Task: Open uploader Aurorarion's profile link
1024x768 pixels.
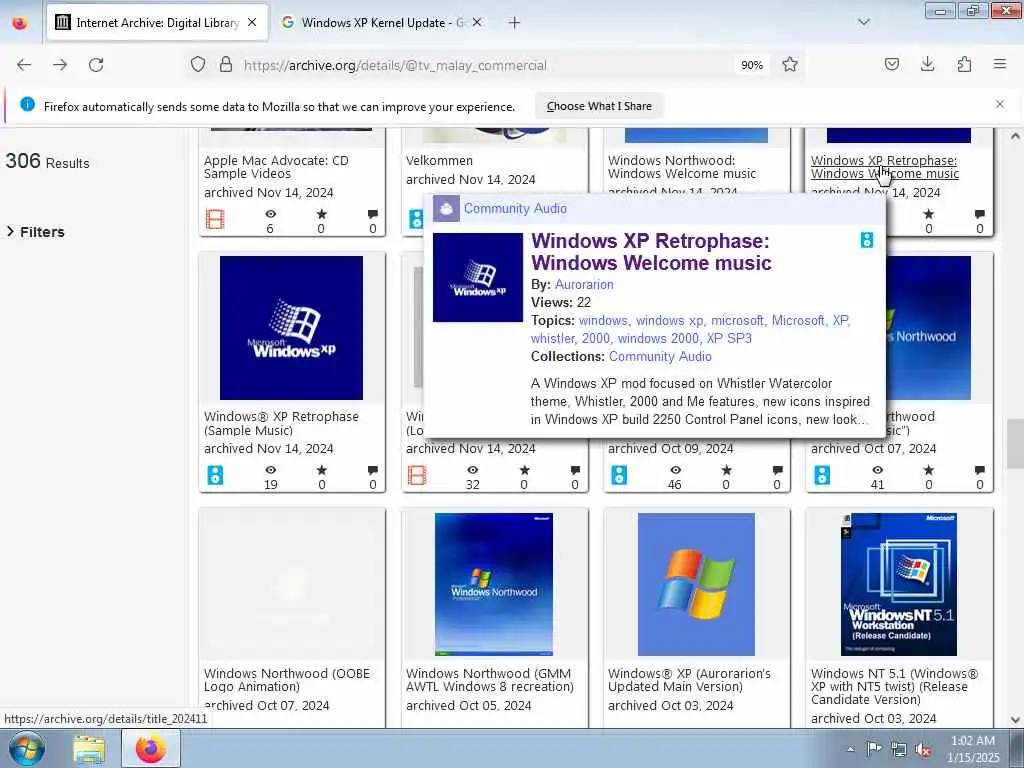Action: (584, 284)
